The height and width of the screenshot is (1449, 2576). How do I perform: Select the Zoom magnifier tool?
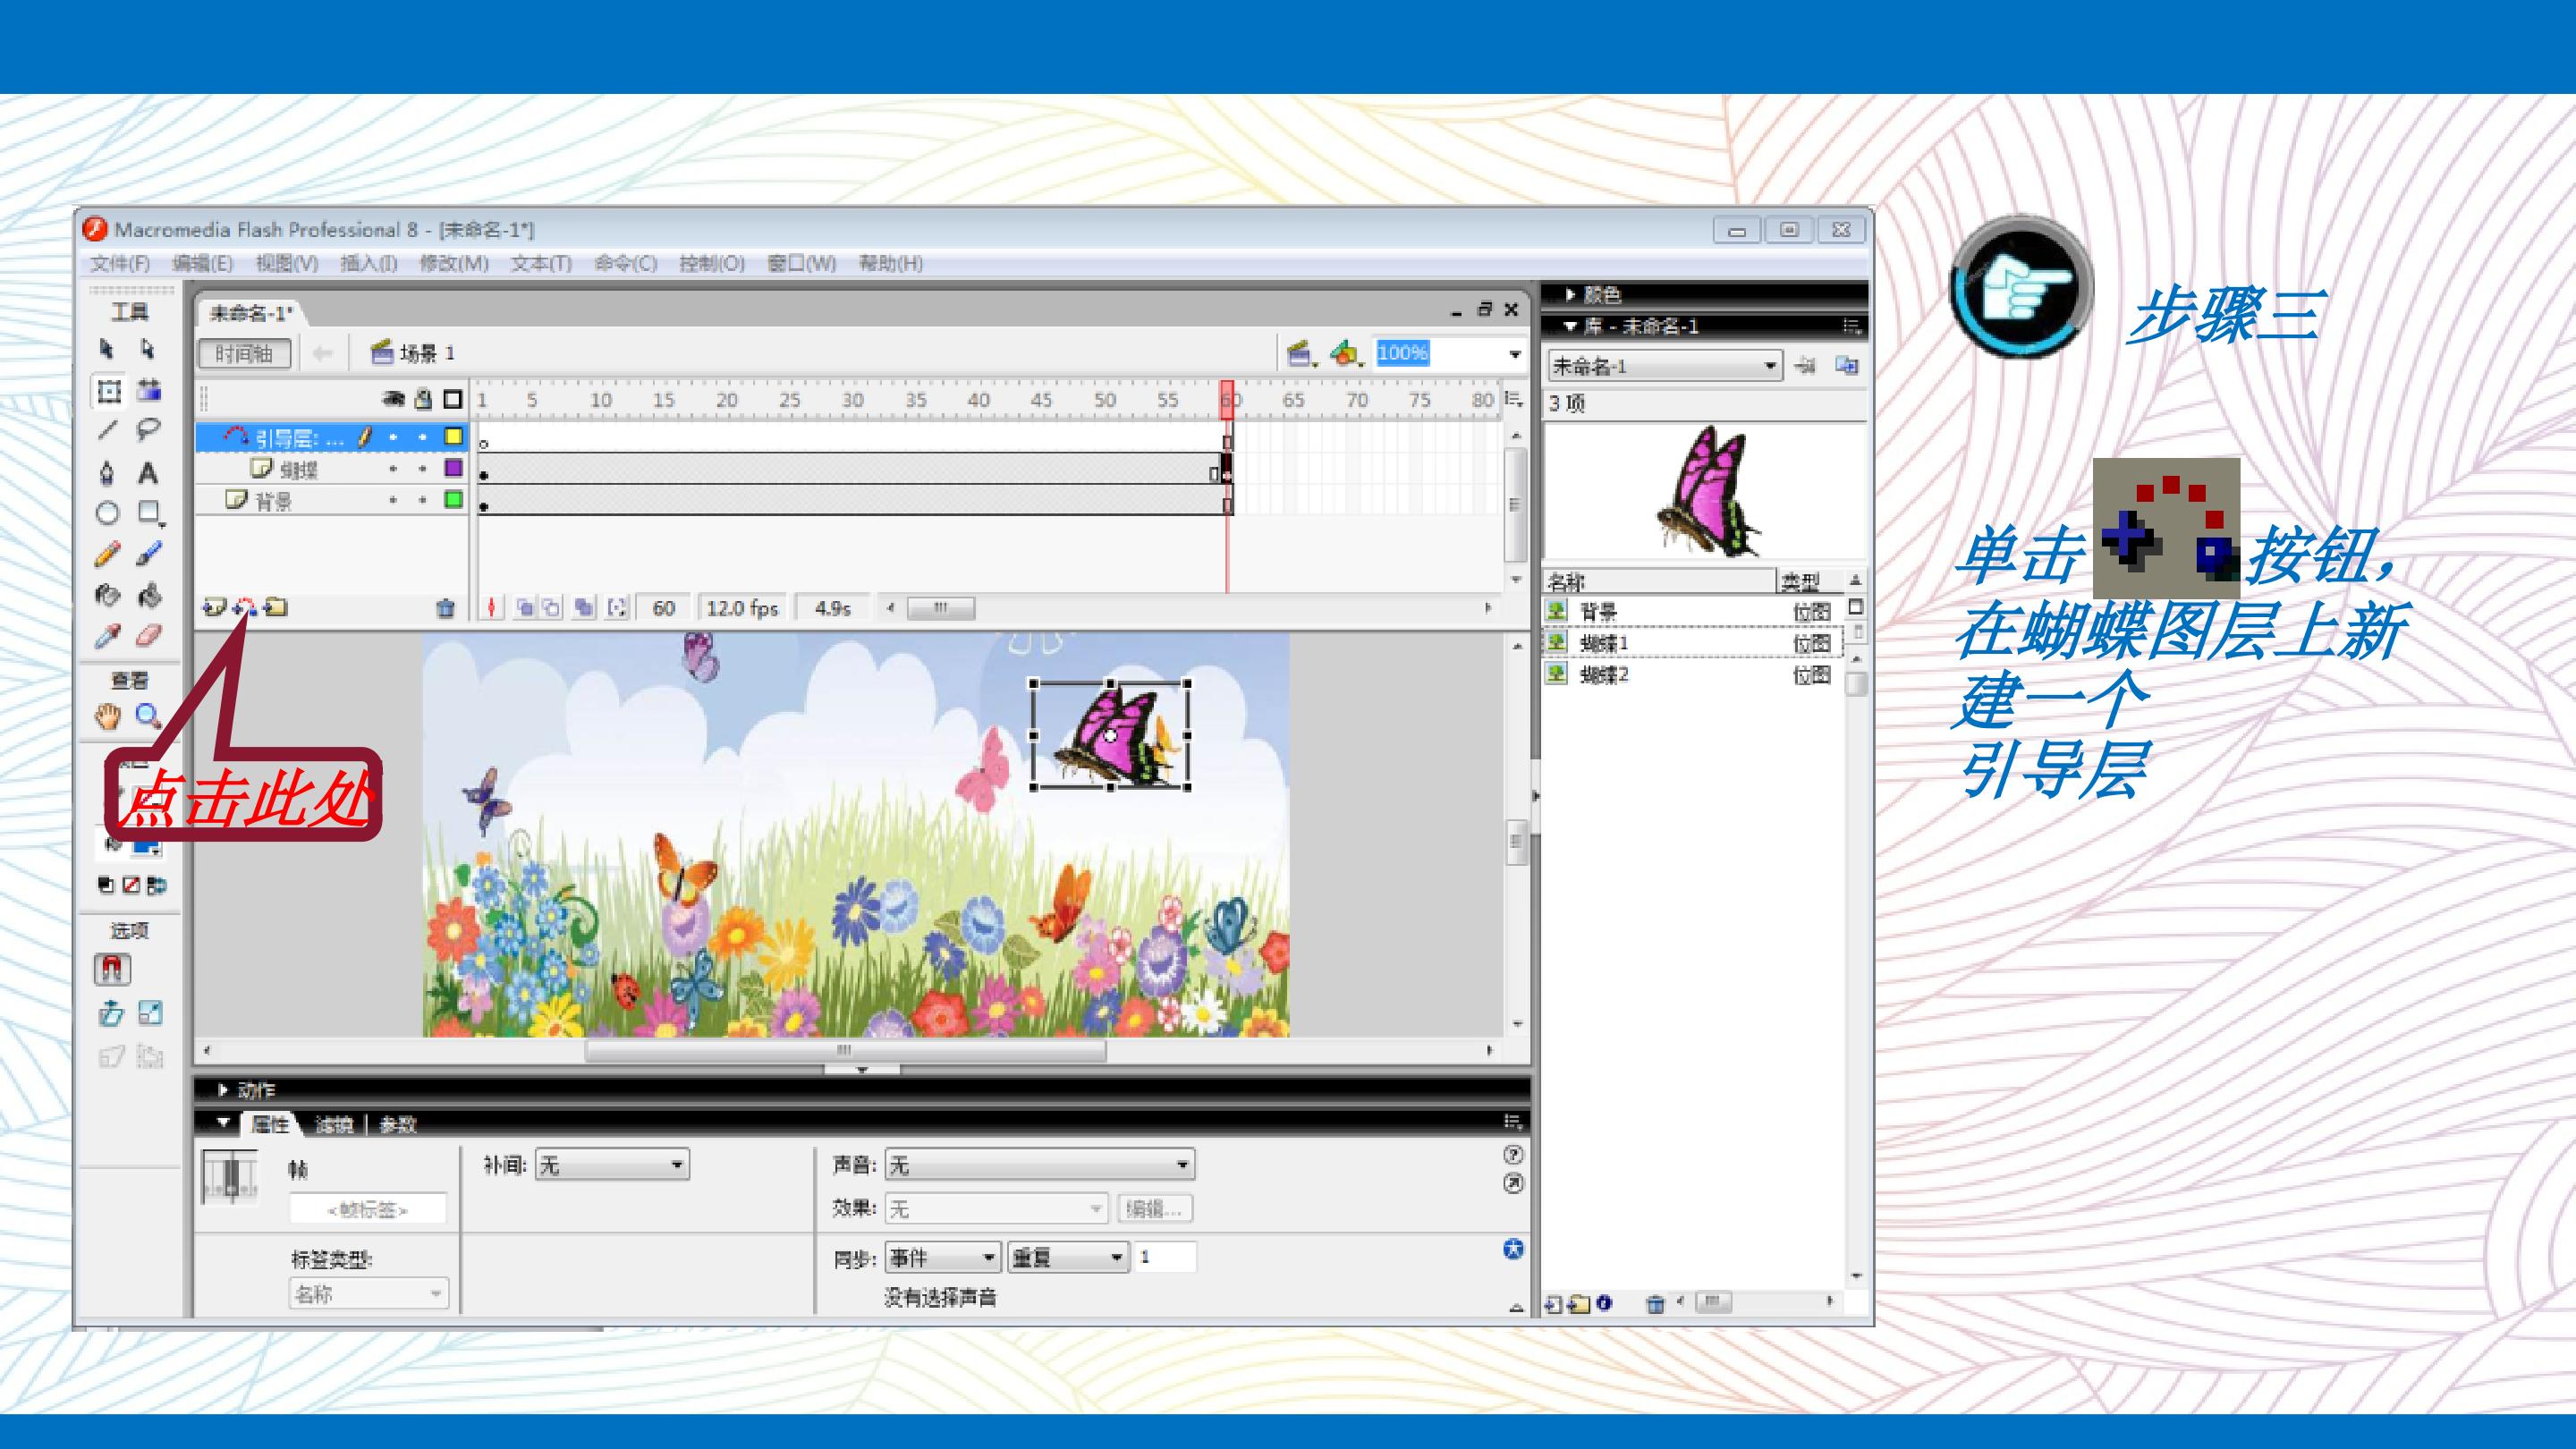click(148, 716)
